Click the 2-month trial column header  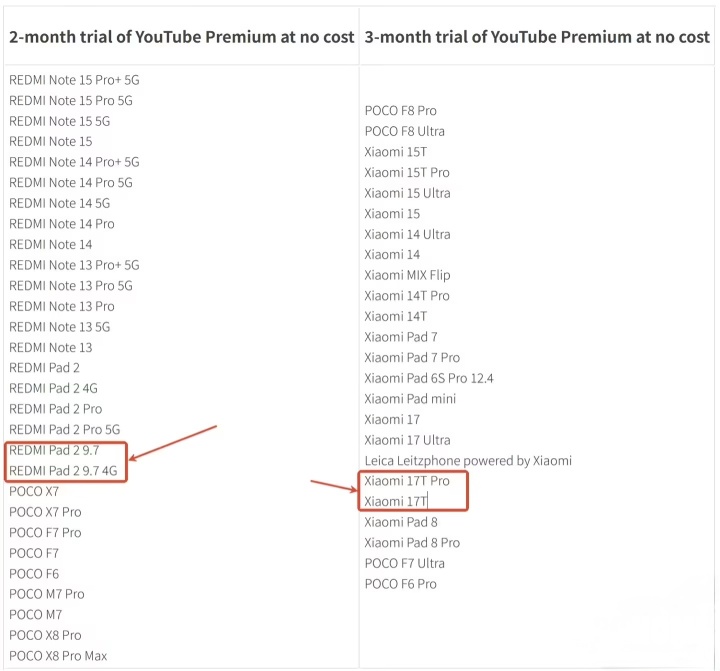point(181,37)
